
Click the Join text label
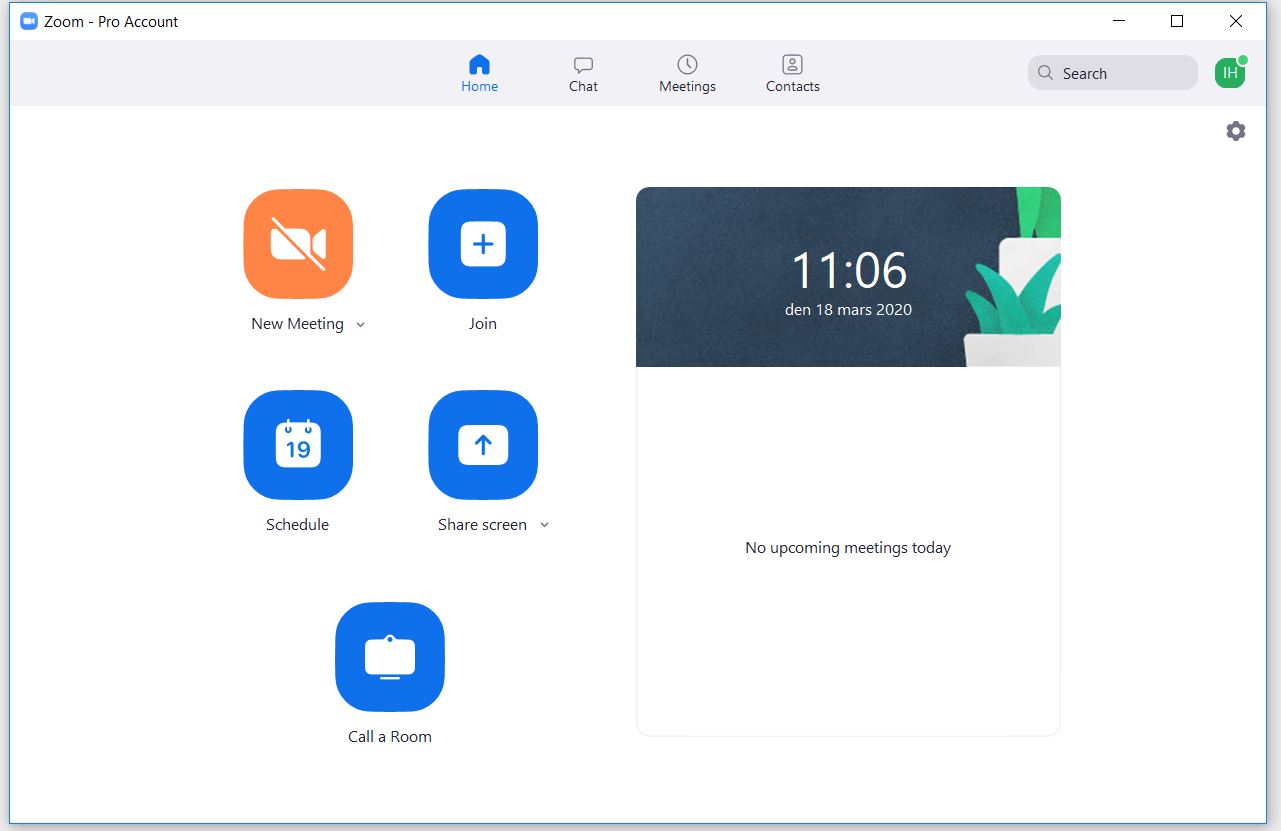483,324
